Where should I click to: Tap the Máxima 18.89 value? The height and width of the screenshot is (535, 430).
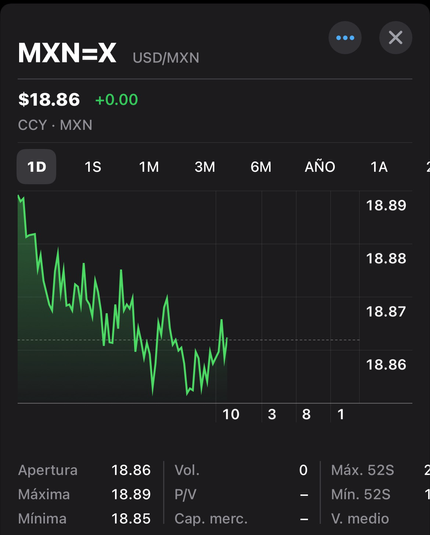click(x=131, y=494)
